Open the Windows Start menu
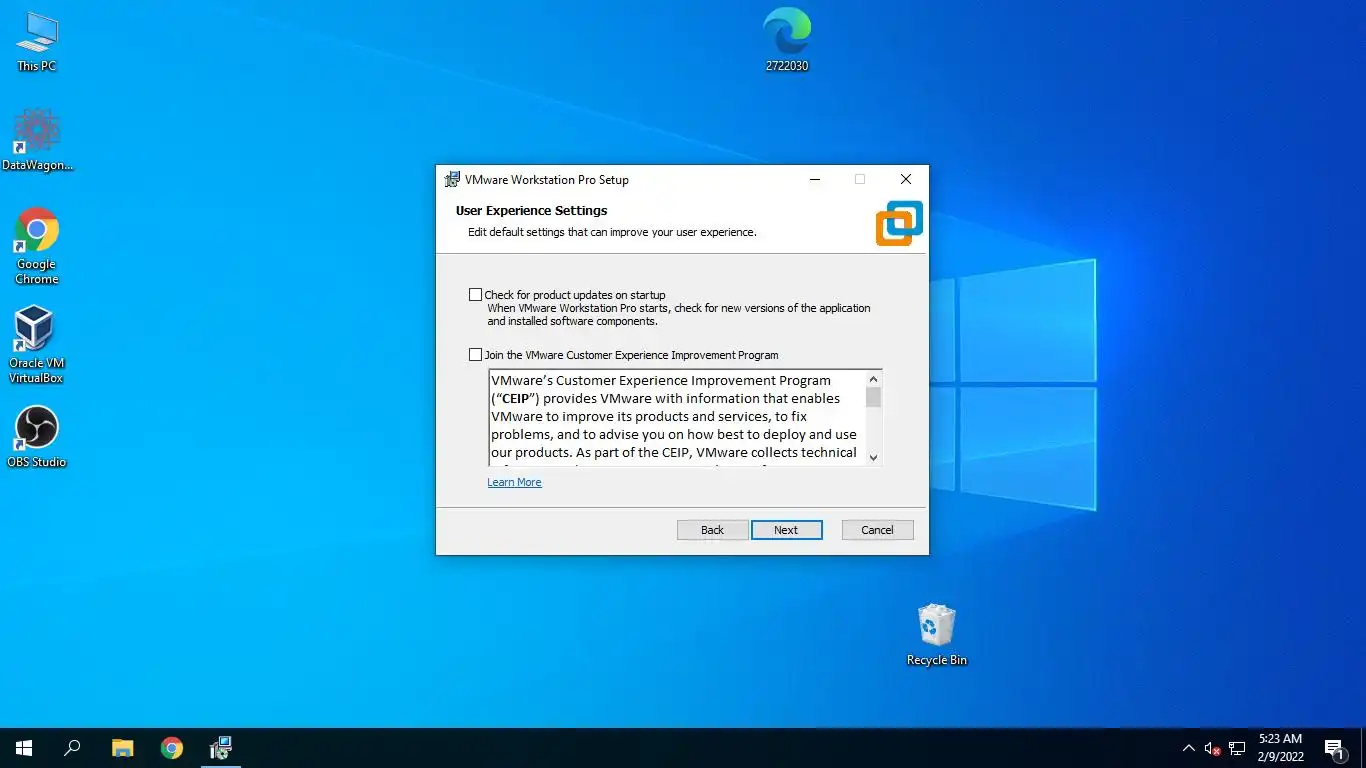 24,748
